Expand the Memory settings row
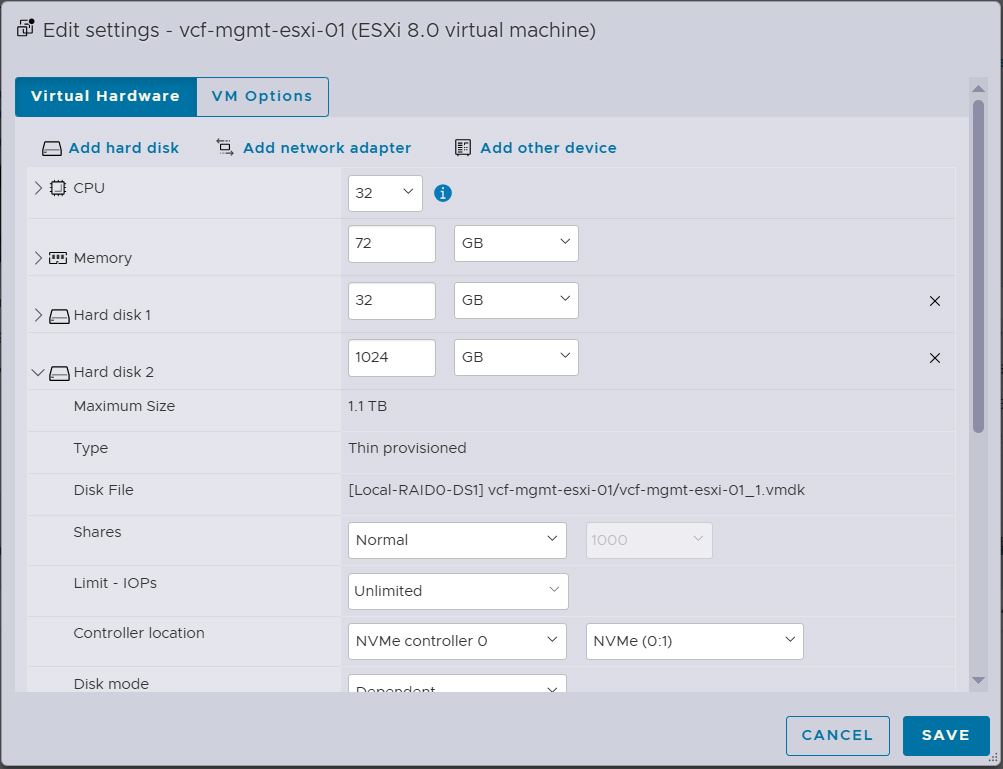The image size is (1003, 769). click(x=38, y=258)
